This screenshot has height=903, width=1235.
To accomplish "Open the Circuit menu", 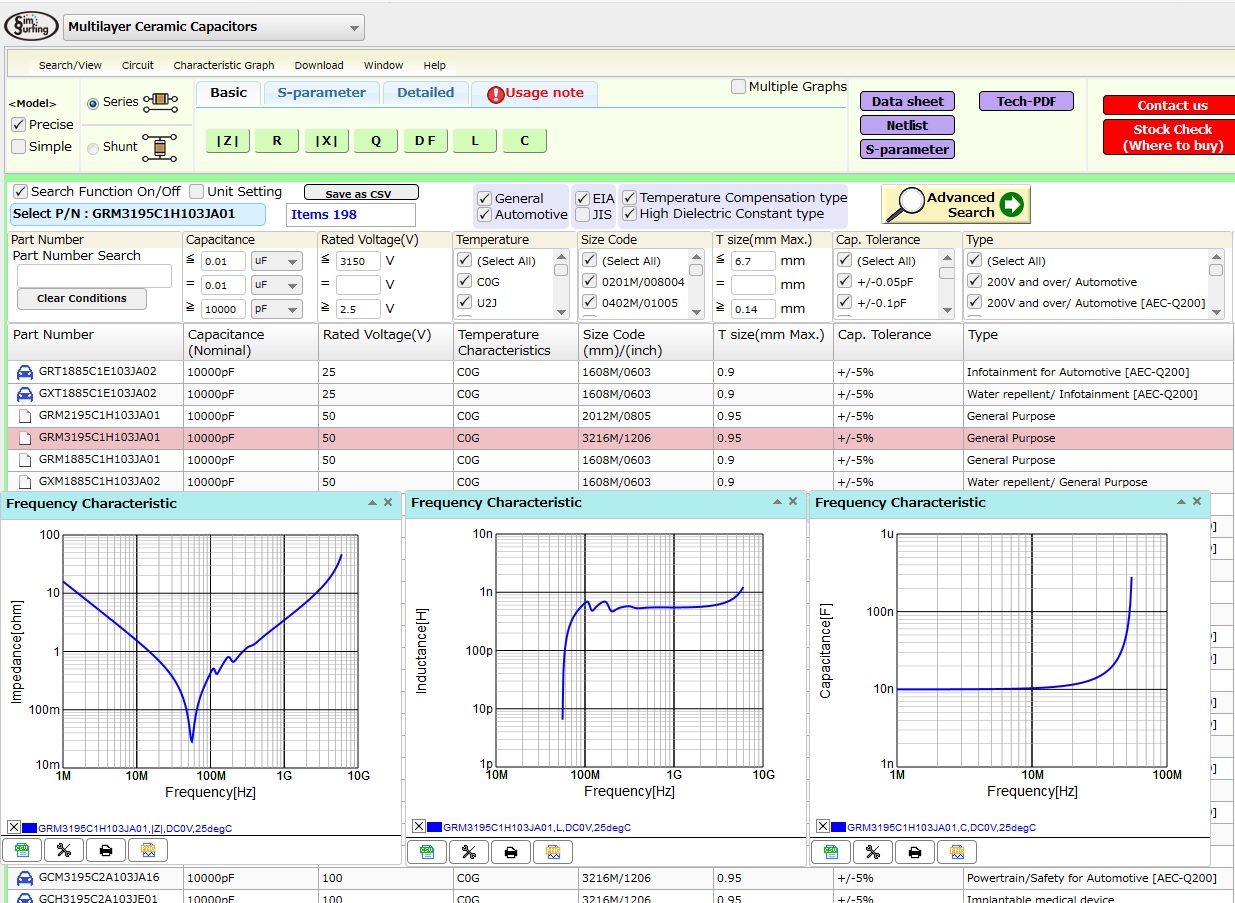I will point(138,65).
